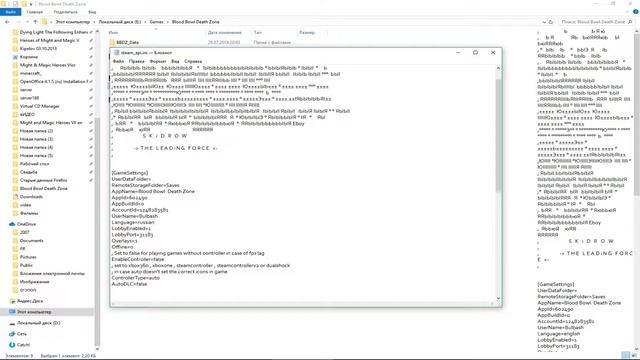Select Изображения in navigation pane
Viewport: 640px width, 360px height.
(x=35, y=282)
